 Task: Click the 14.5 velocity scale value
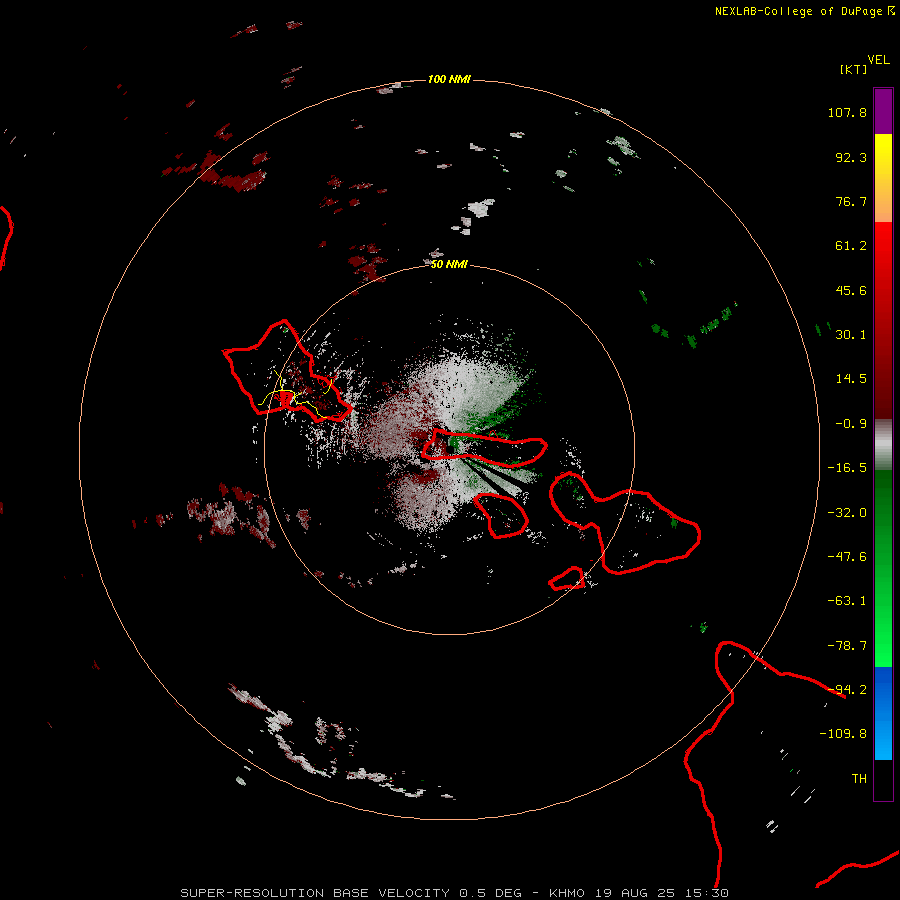(x=851, y=379)
